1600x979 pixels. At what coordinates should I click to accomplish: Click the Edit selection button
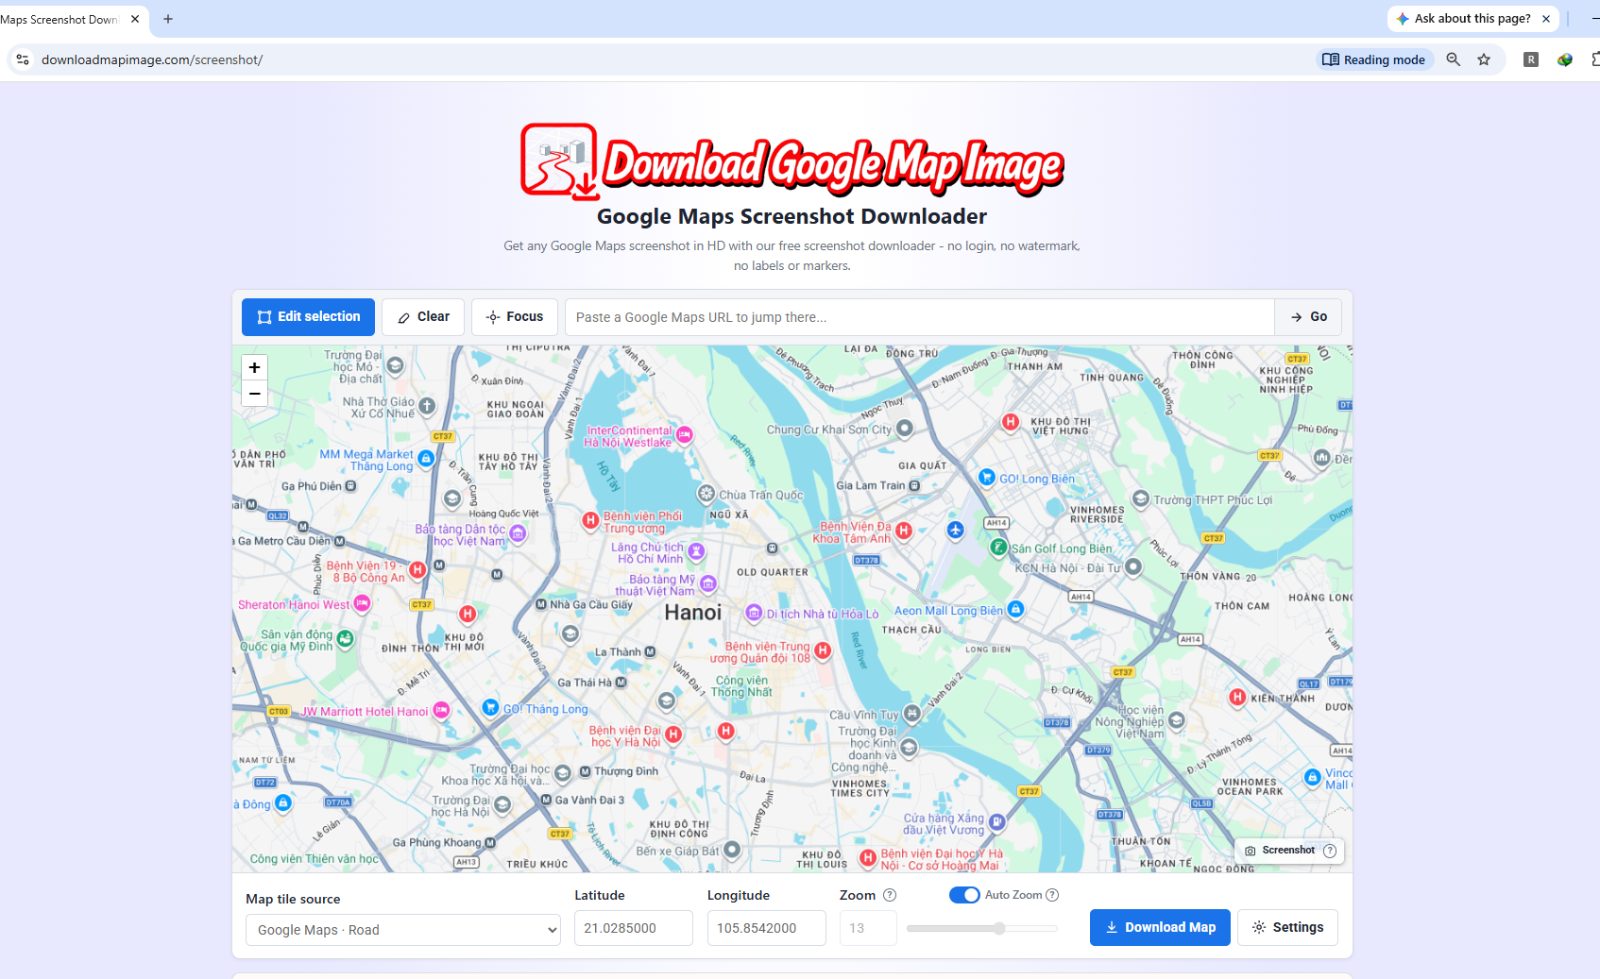coord(308,317)
